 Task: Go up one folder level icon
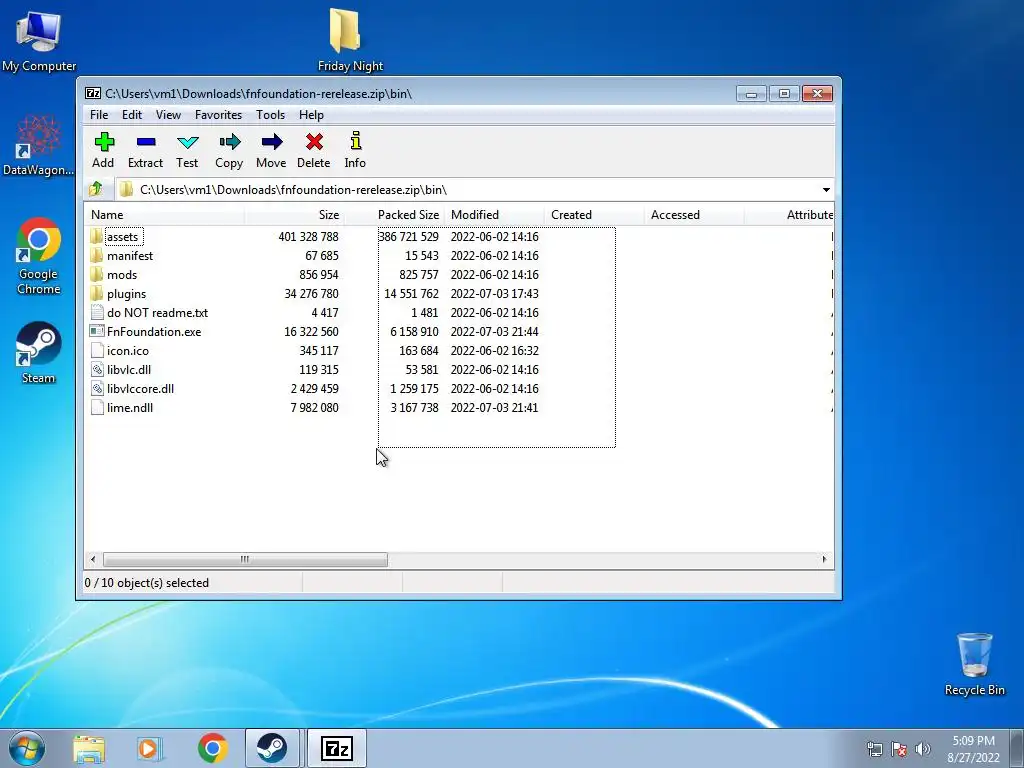(96, 189)
